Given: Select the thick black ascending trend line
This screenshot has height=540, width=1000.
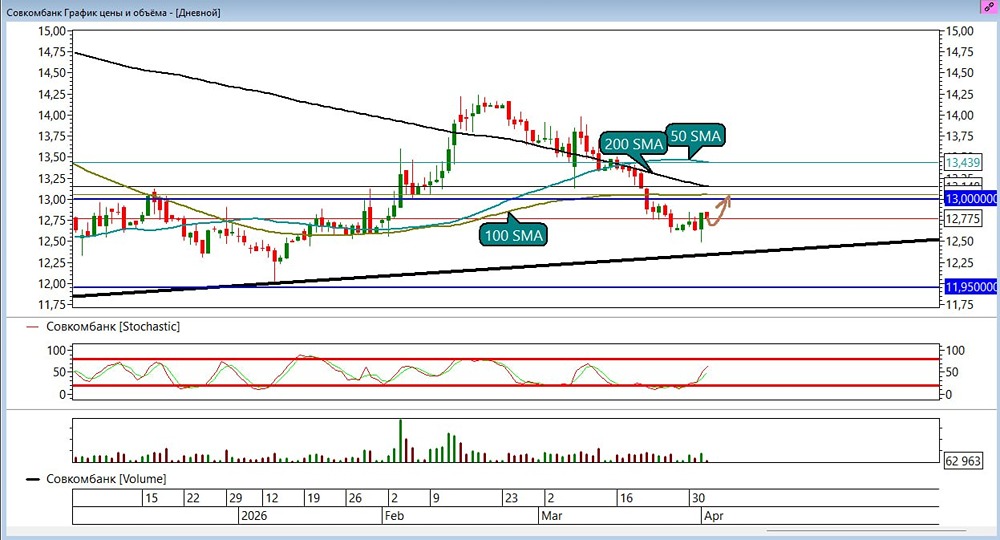Looking at the screenshot, I should pyautogui.click(x=506, y=268).
